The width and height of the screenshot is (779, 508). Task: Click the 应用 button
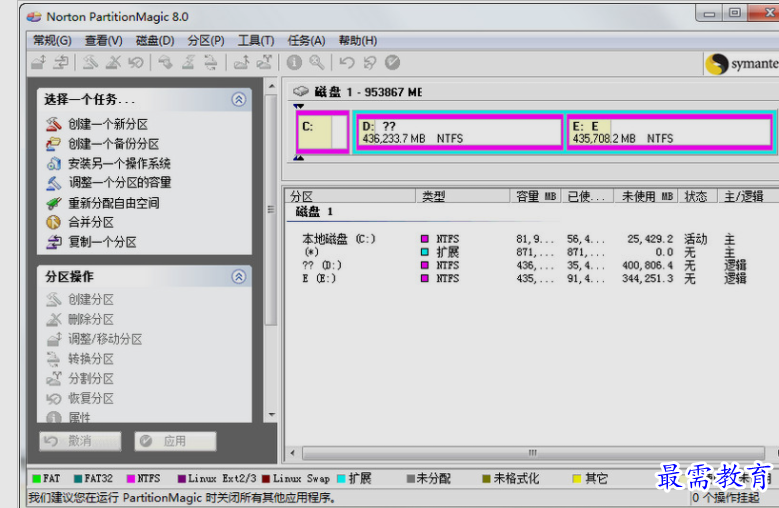tap(175, 441)
